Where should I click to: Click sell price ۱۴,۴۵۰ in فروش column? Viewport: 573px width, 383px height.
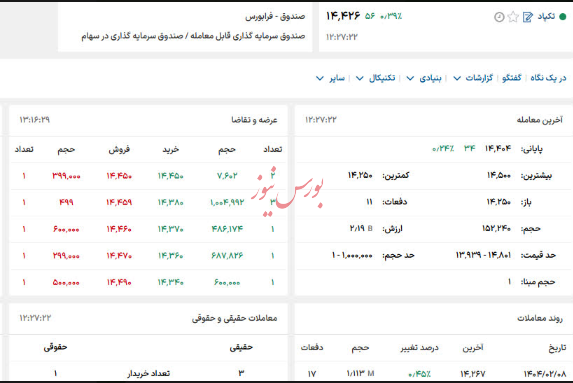pos(119,176)
